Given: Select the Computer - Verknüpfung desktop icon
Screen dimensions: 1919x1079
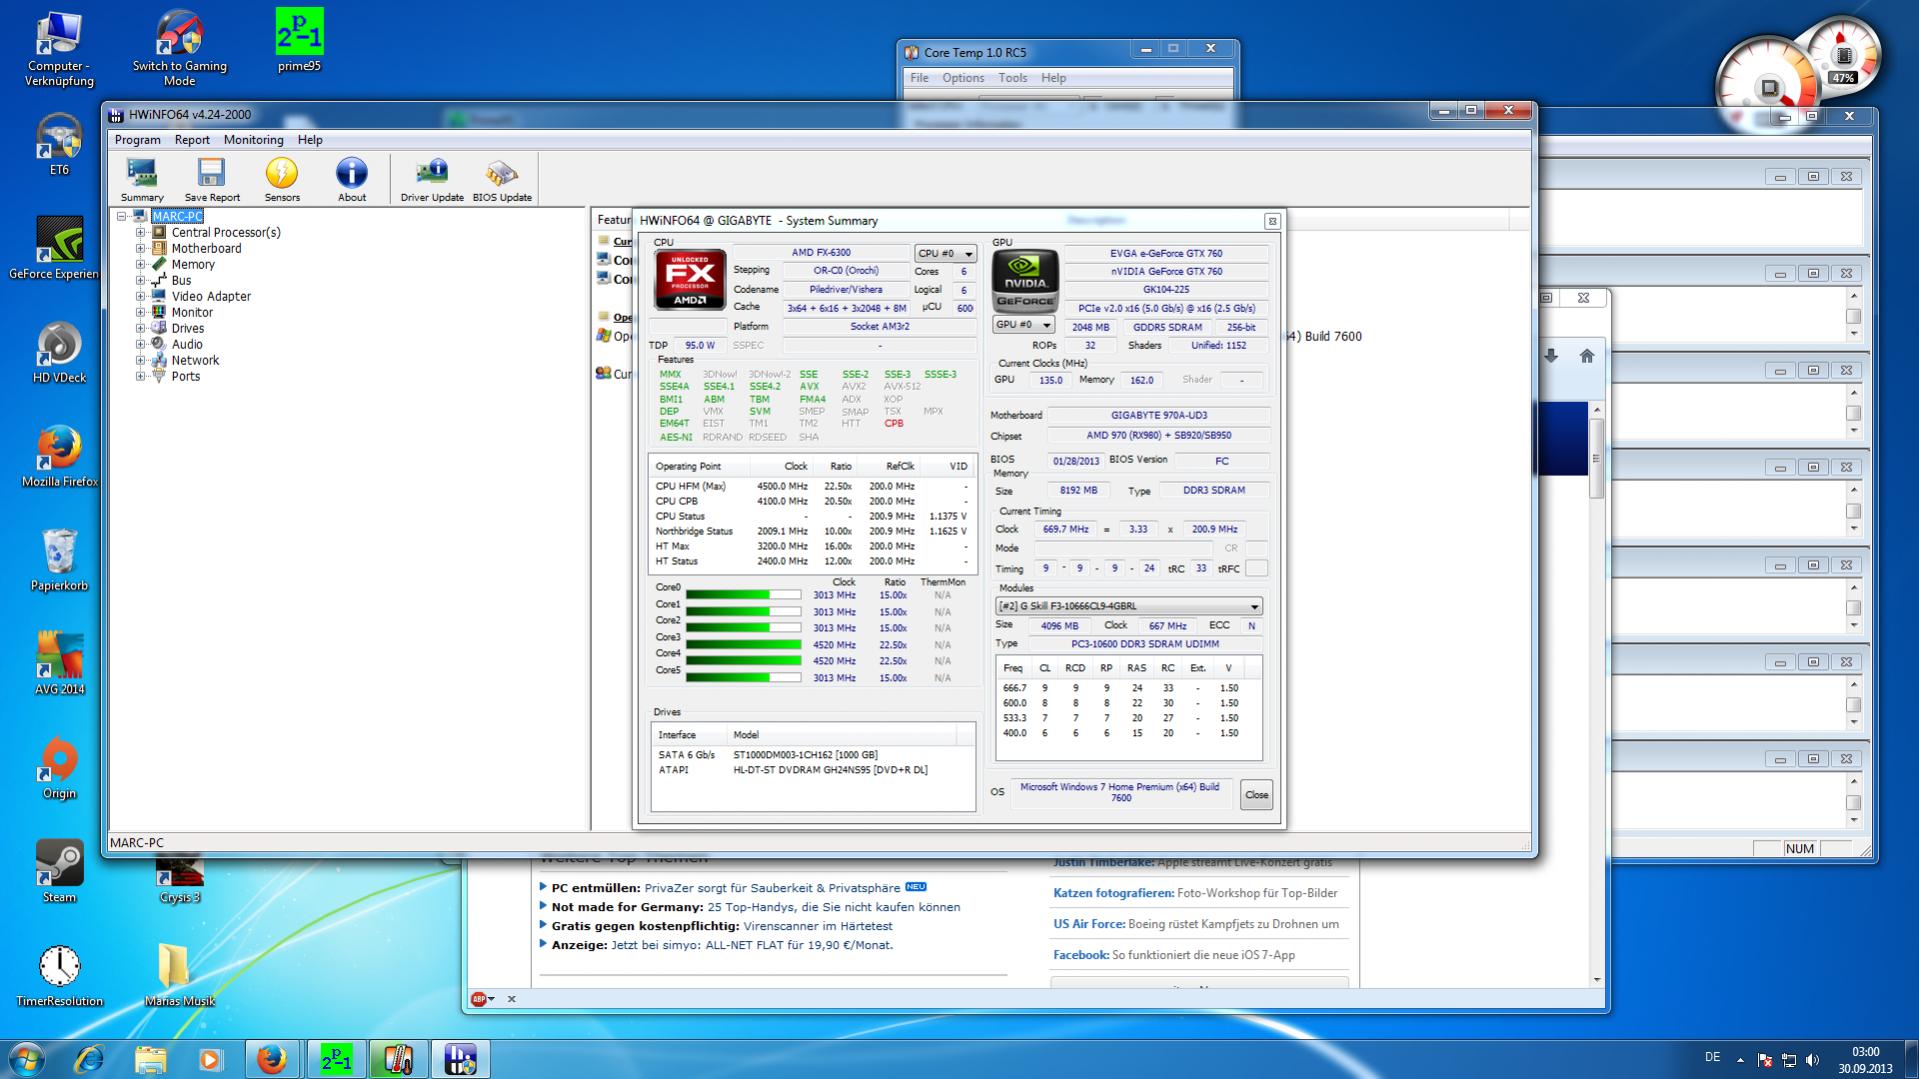Looking at the screenshot, I should pyautogui.click(x=59, y=47).
